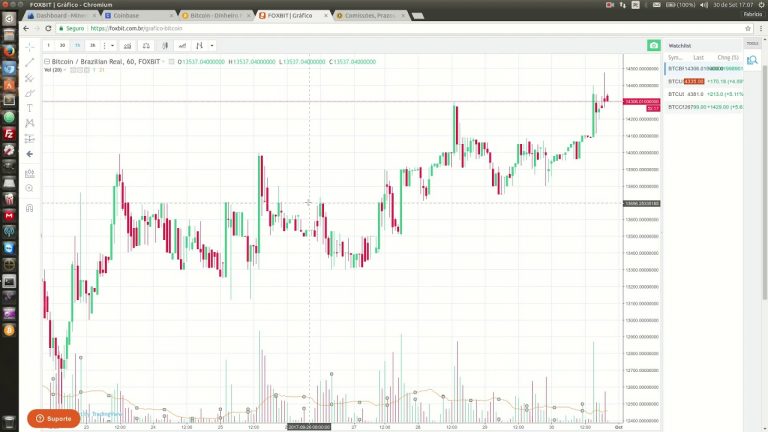
Task: Select watchlist row showing +1429.00 change
Action: [703, 107]
